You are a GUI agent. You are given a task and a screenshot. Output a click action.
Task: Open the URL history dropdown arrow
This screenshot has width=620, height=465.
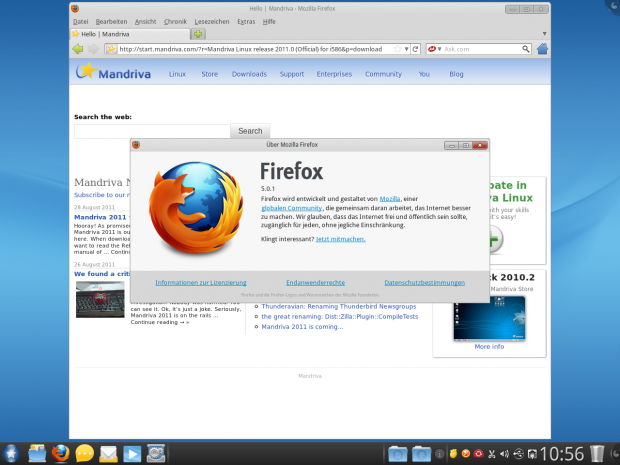406,49
